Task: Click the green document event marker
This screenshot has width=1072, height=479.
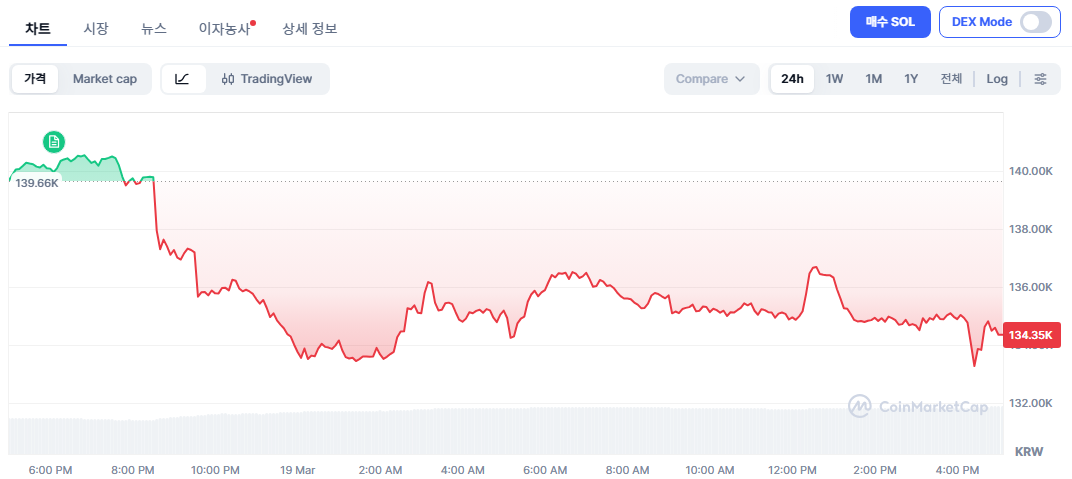Action: [54, 142]
